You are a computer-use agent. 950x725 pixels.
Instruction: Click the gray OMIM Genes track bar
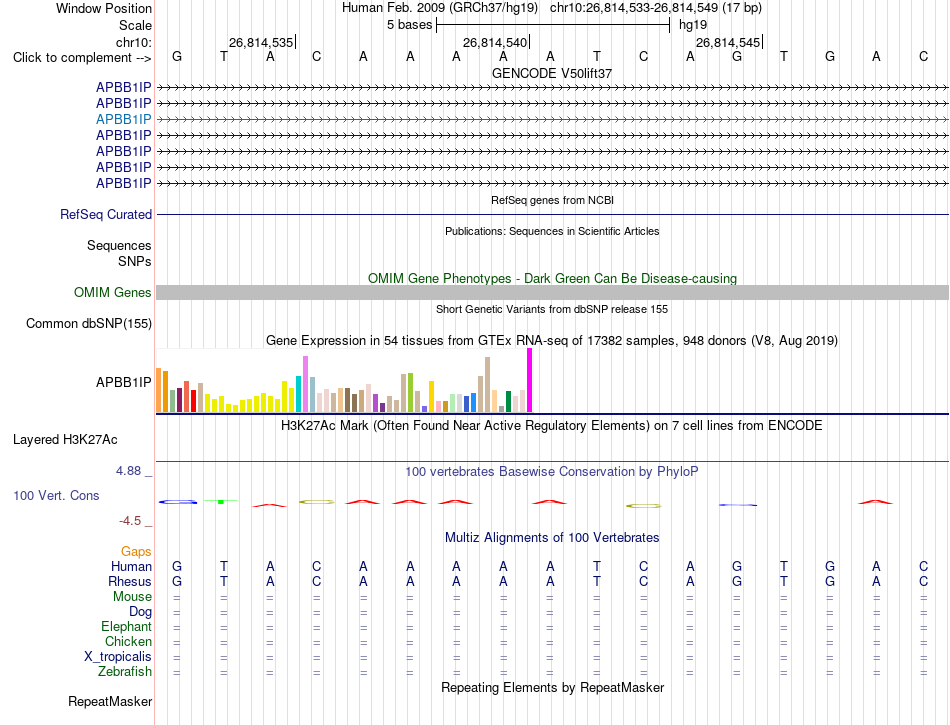(x=552, y=293)
